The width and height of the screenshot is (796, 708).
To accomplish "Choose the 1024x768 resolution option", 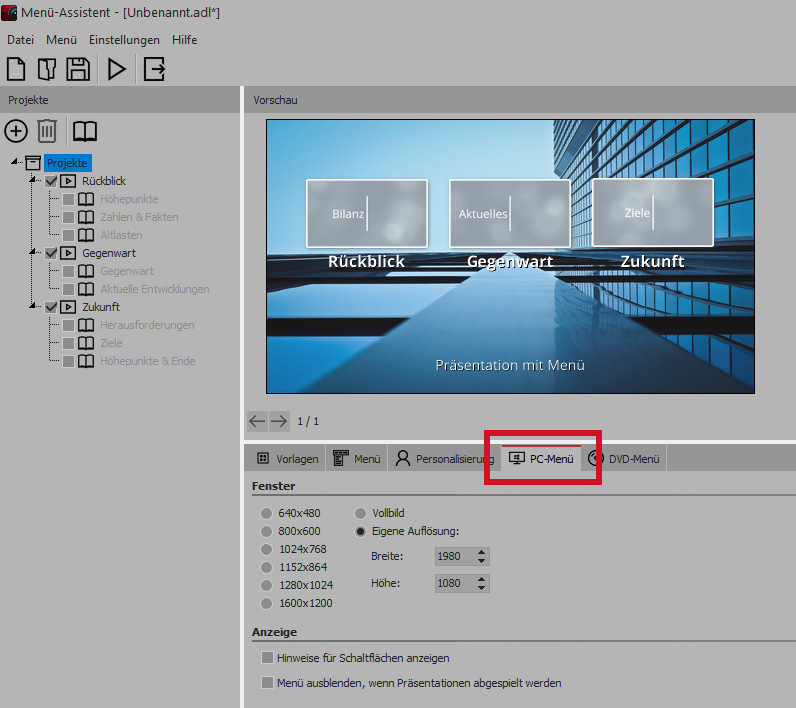I will tap(267, 549).
